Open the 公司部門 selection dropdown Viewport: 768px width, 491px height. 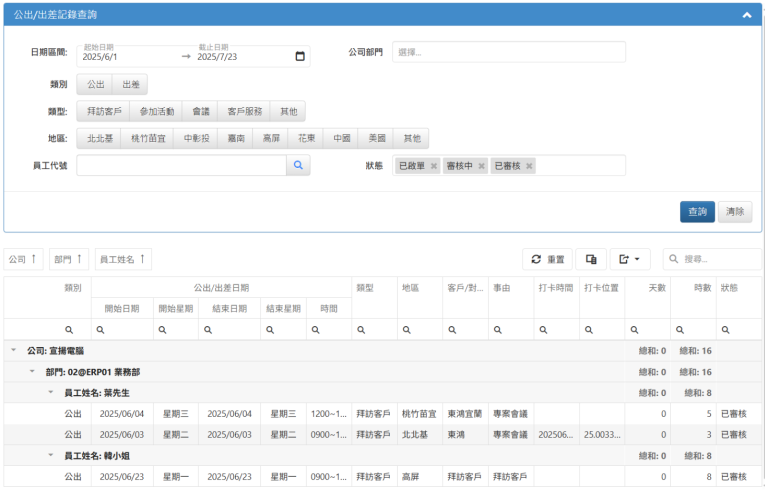[508, 52]
